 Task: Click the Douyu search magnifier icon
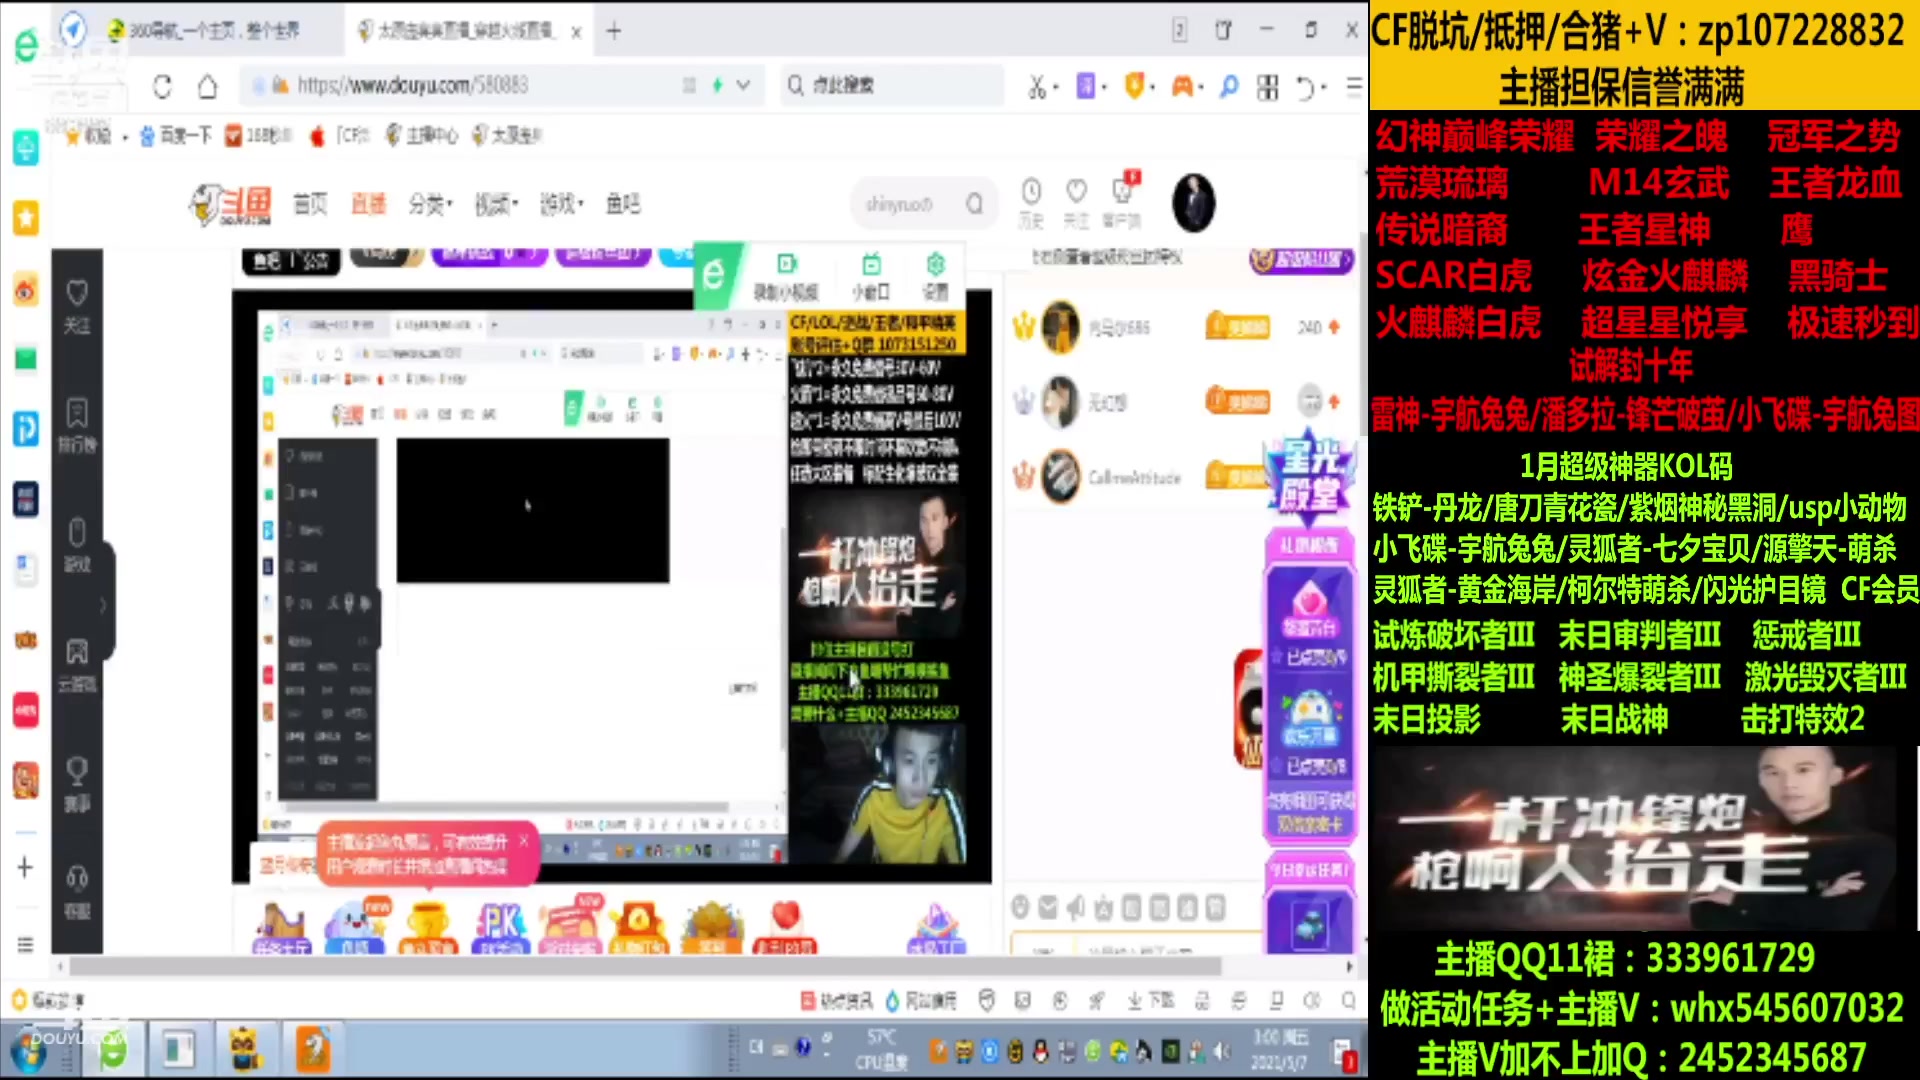pos(974,204)
